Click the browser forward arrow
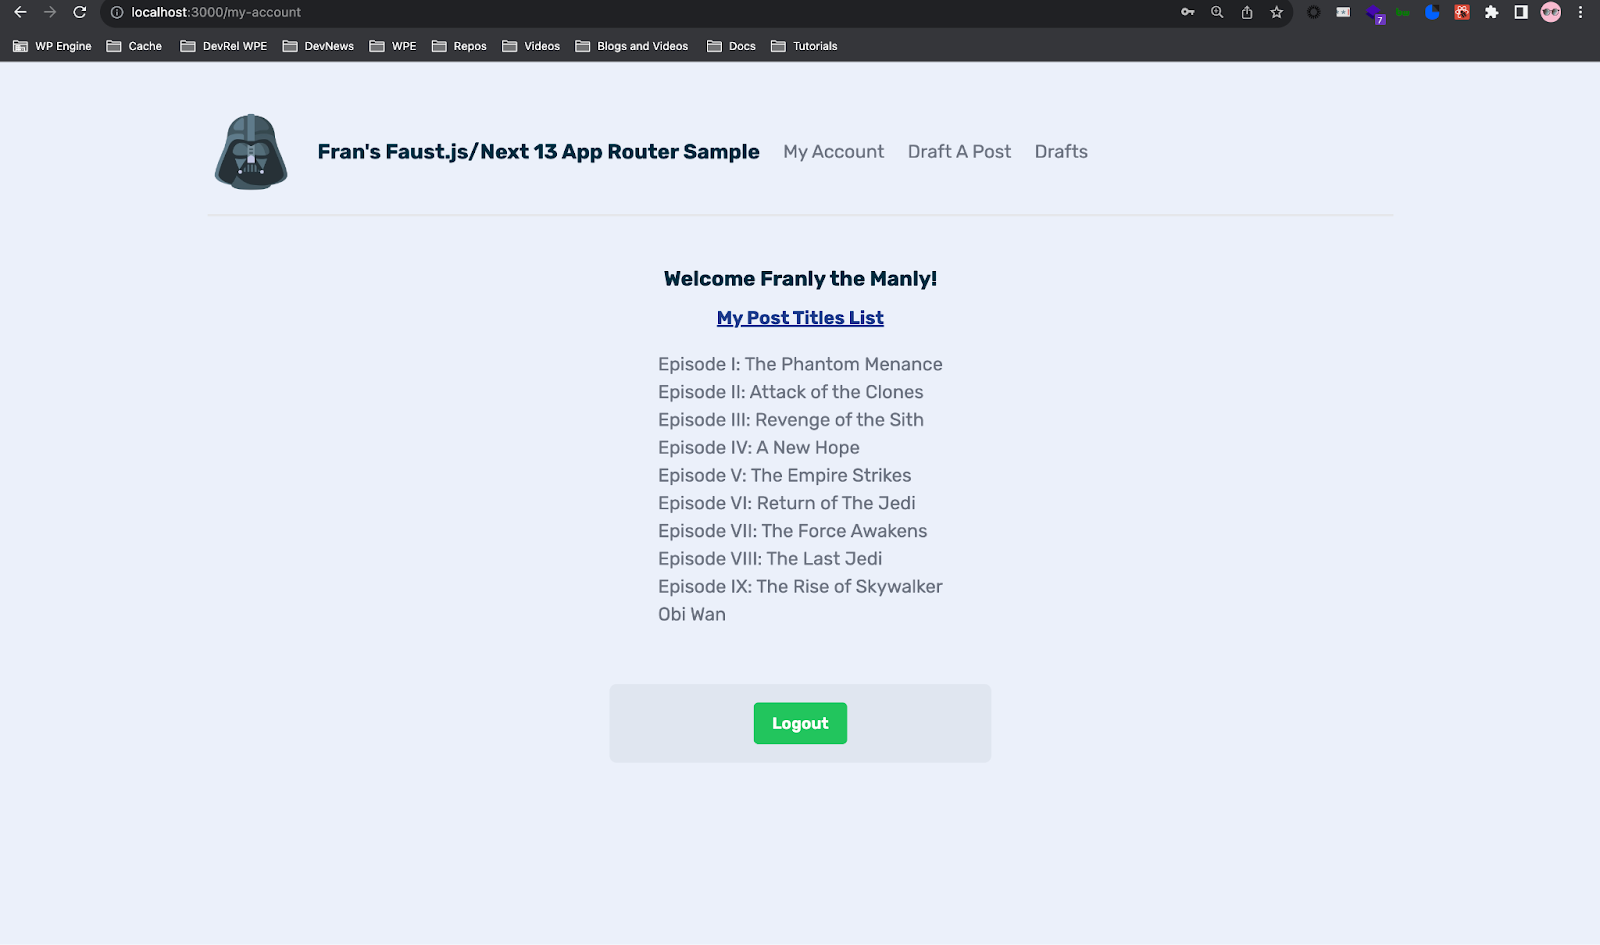Viewport: 1600px width, 945px height. 50,12
